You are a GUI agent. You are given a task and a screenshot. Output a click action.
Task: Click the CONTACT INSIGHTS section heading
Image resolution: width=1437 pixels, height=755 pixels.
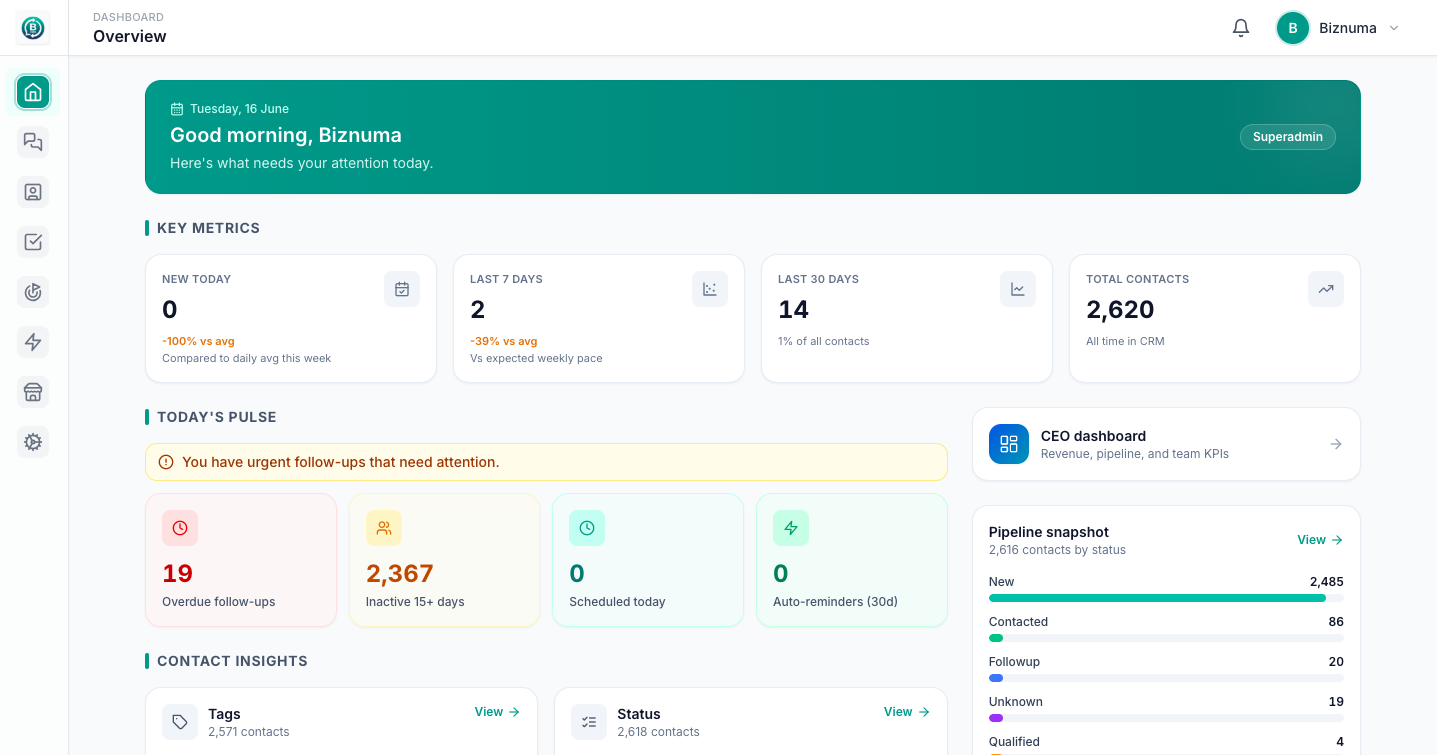pos(232,661)
